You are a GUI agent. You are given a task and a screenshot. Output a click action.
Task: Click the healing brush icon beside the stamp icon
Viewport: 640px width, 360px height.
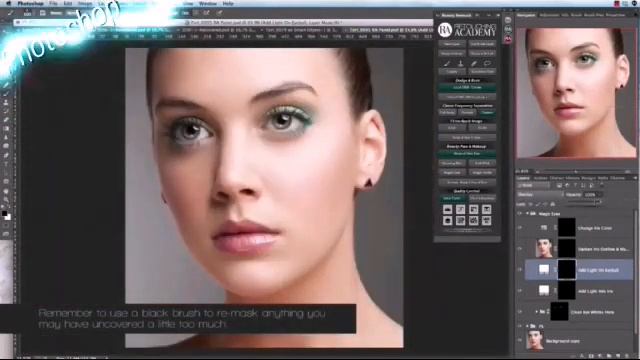tap(474, 63)
